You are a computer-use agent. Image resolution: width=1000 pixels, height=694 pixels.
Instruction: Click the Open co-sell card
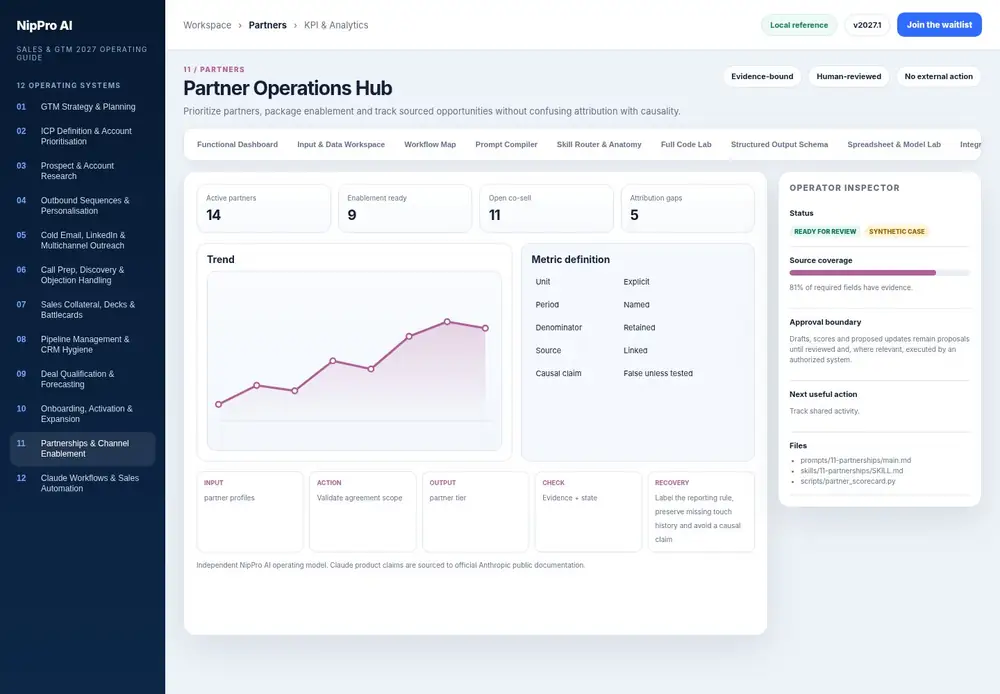pyautogui.click(x=546, y=209)
